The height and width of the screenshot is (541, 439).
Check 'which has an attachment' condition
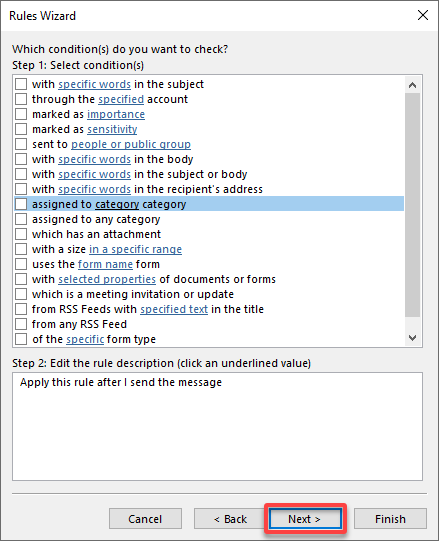pos(21,234)
